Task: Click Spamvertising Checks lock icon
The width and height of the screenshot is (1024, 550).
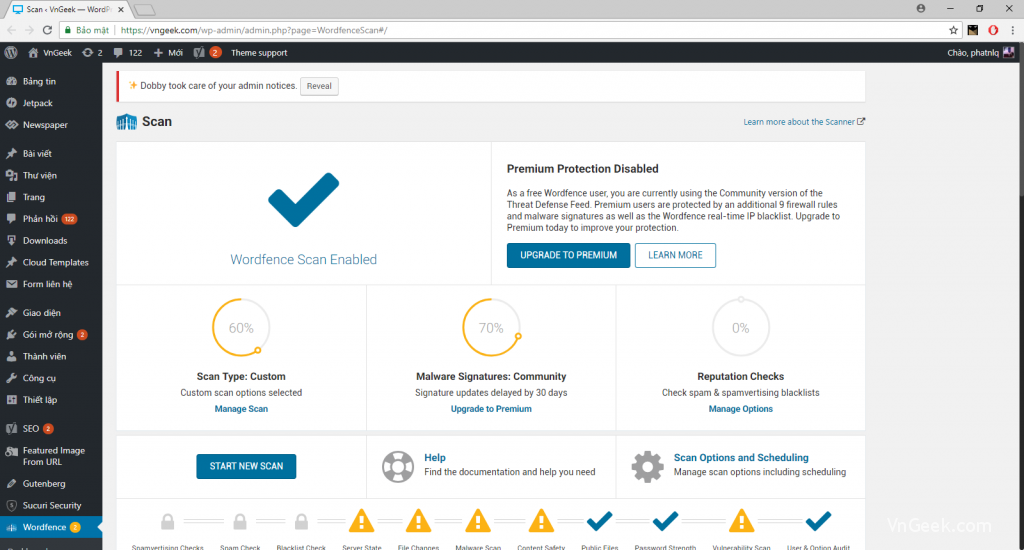Action: [168, 522]
